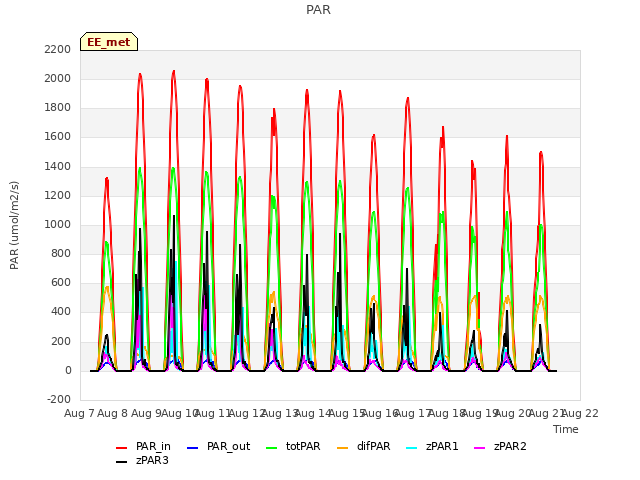Click the Aug 22 x-axis tick label
Viewport: 640px width, 480px height.
pos(580,413)
